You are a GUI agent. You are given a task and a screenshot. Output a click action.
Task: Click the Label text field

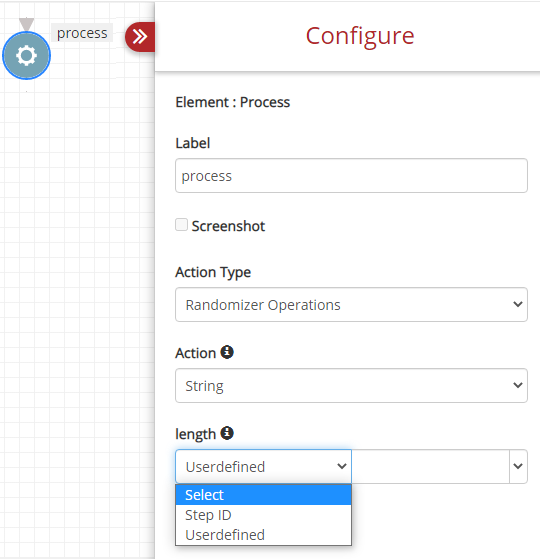tap(351, 175)
